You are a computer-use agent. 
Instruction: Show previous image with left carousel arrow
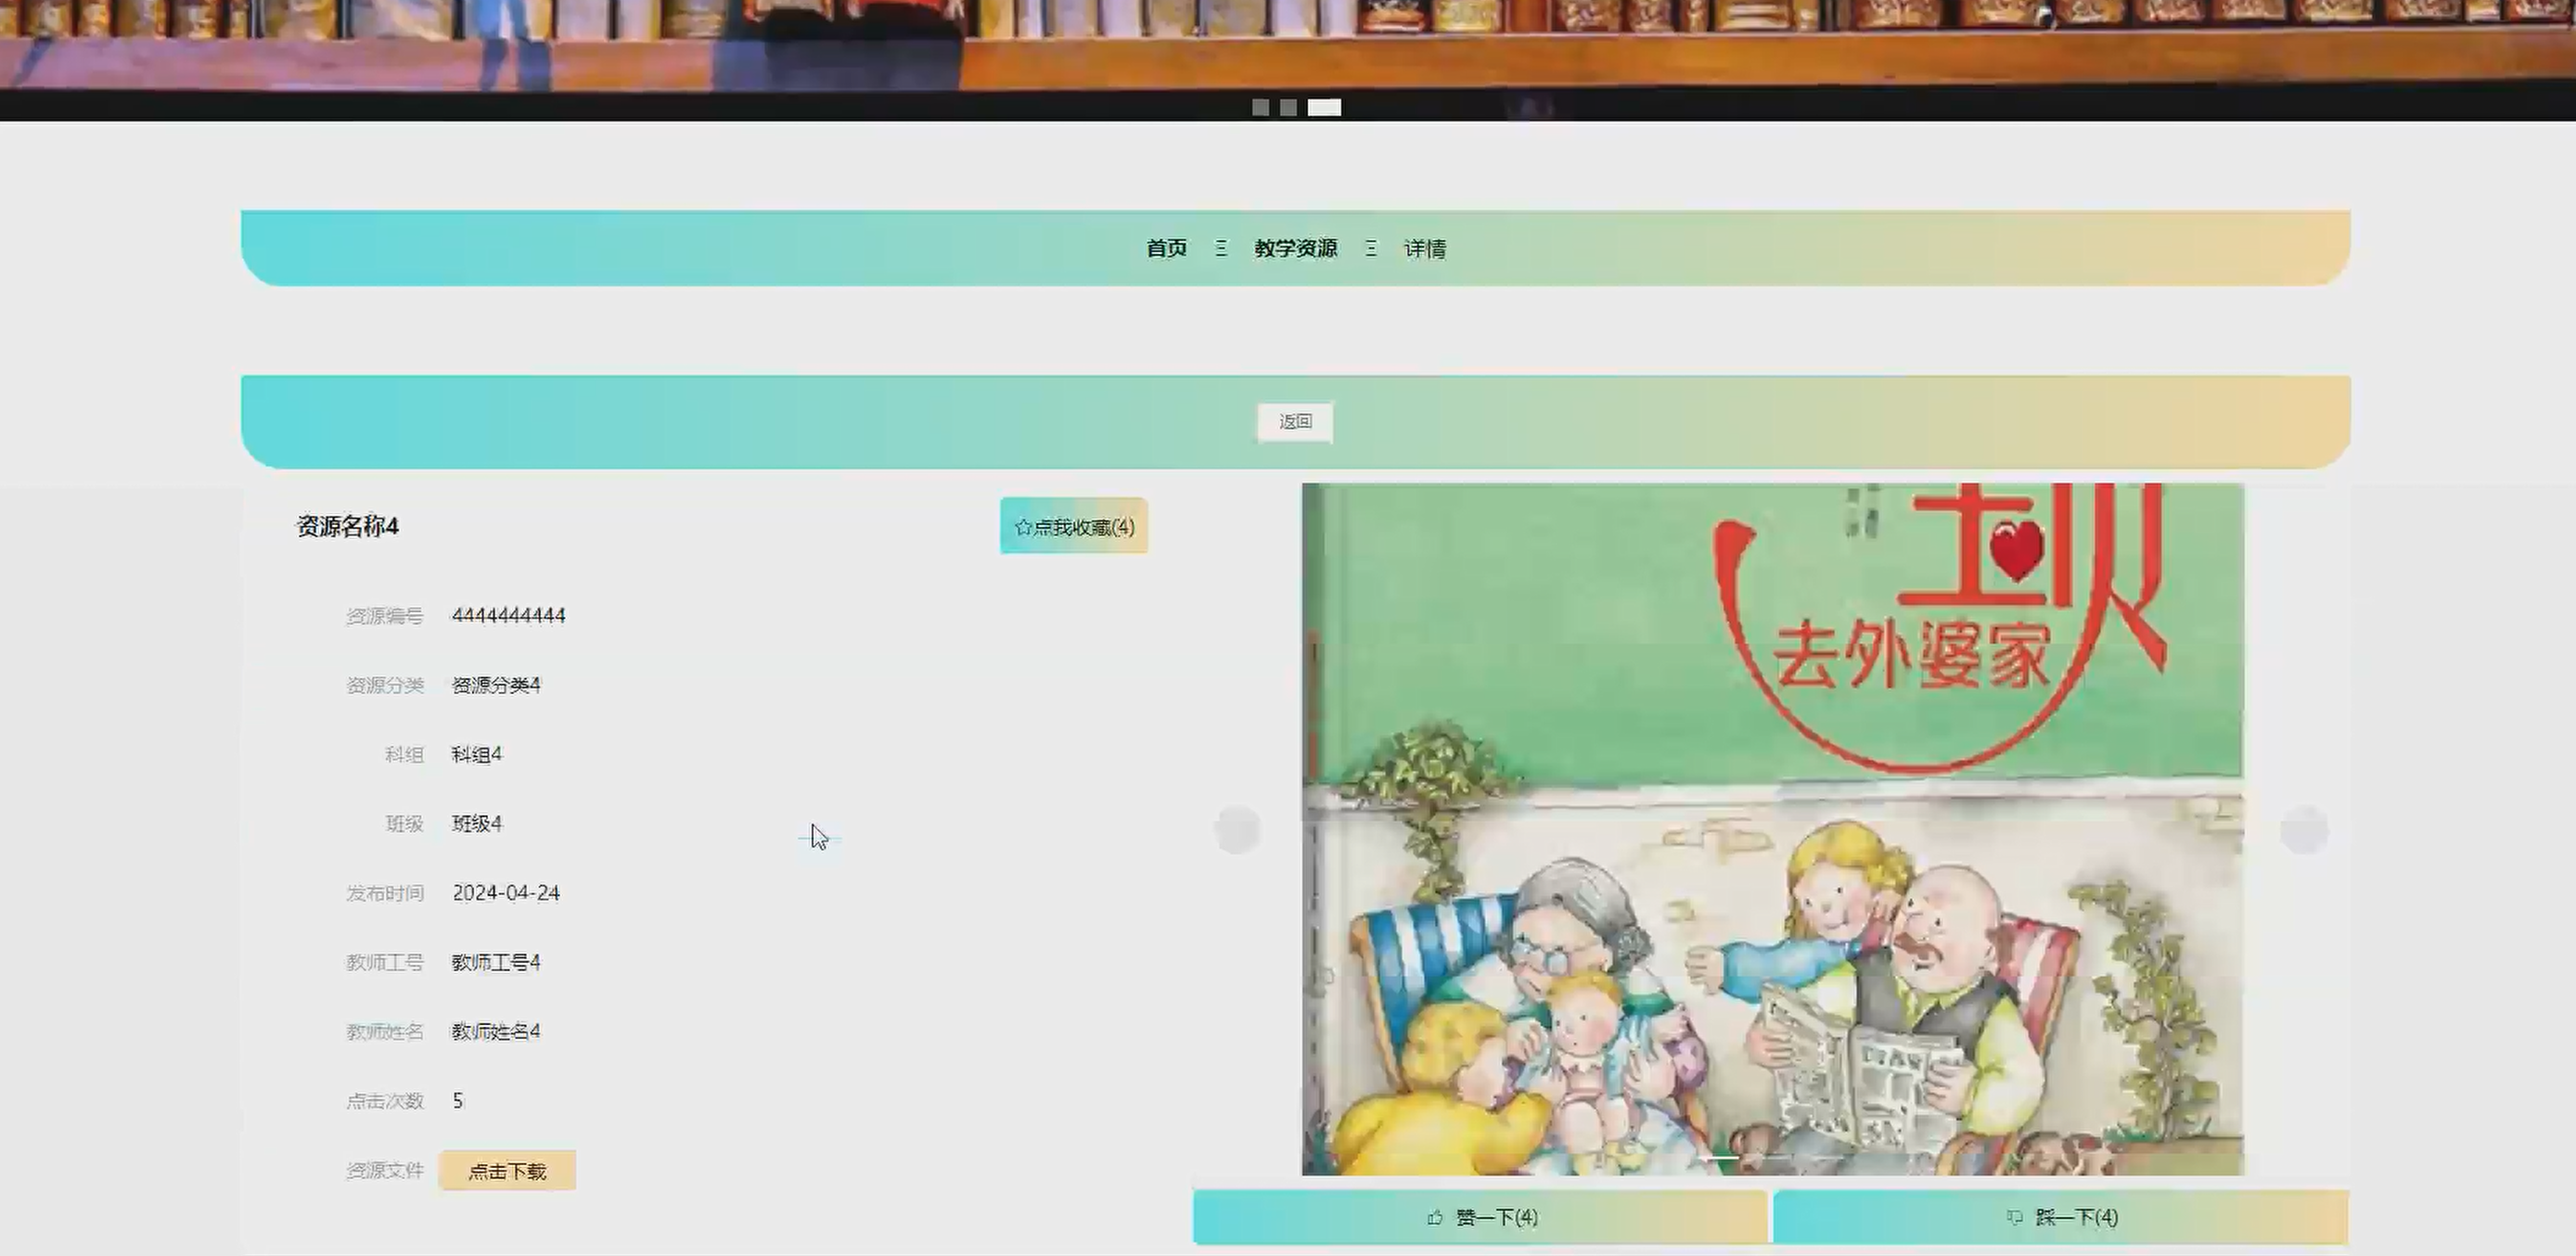pyautogui.click(x=1237, y=830)
